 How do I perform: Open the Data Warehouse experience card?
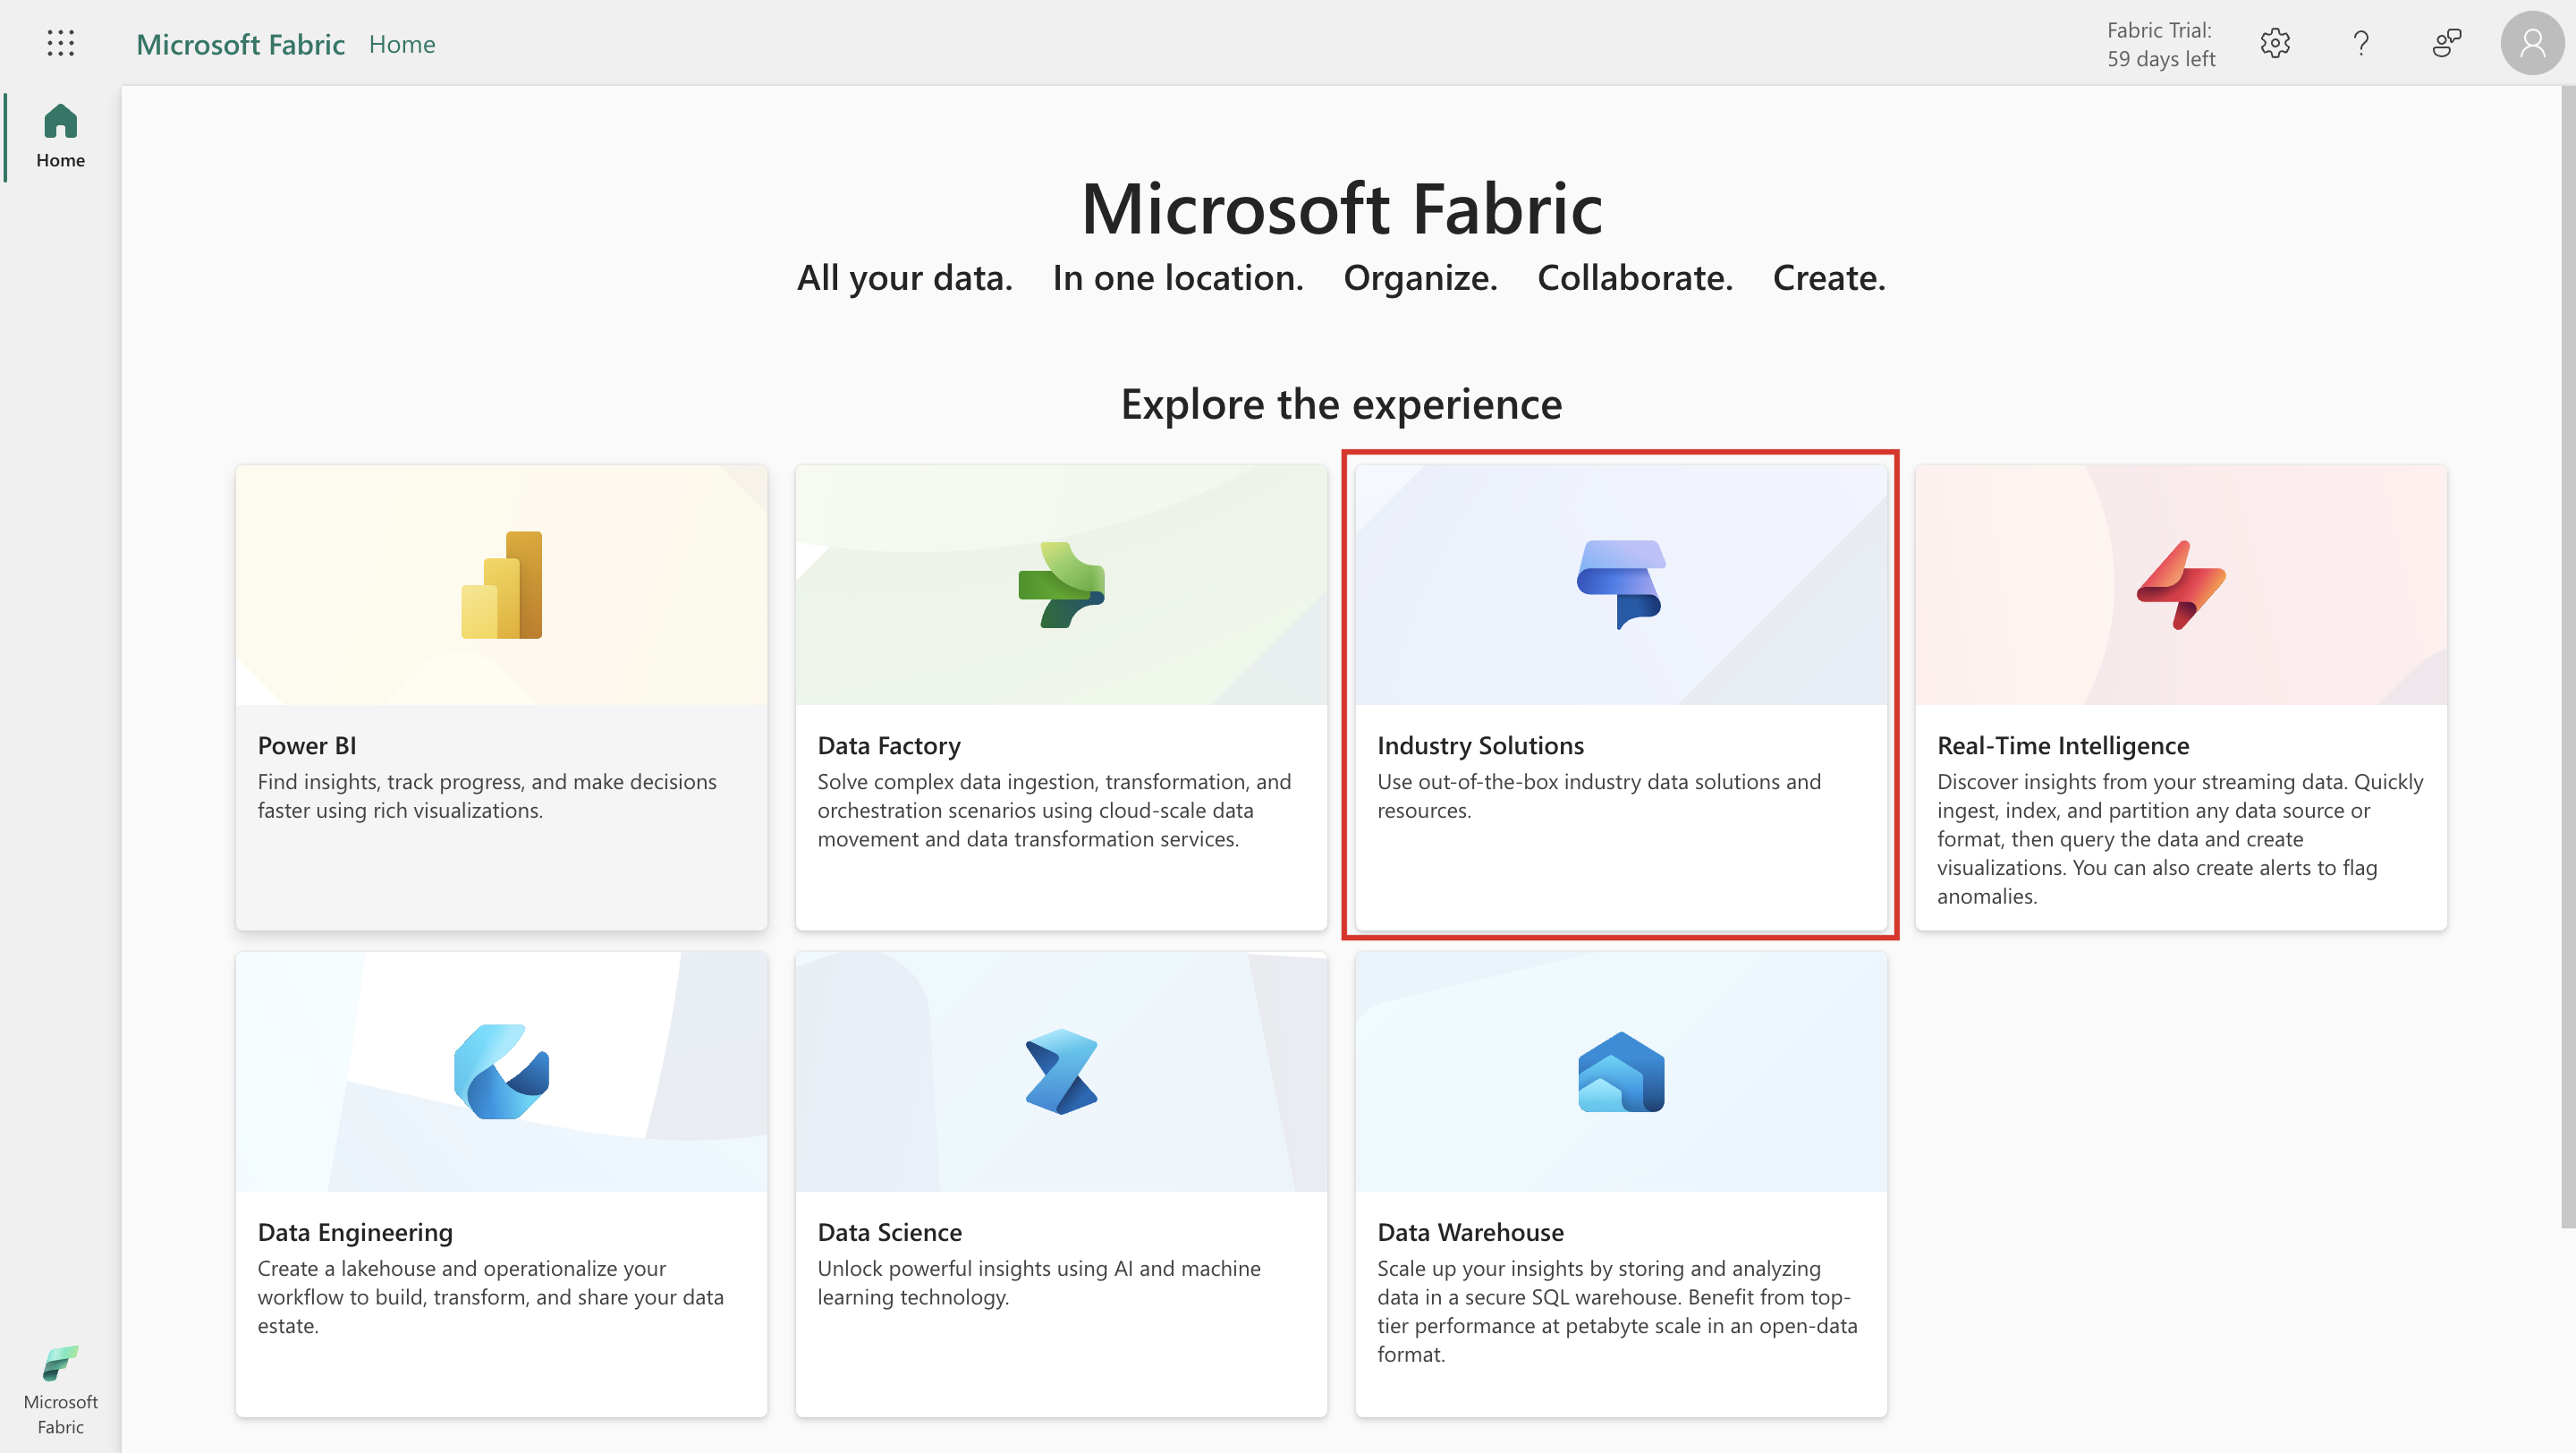[1620, 1185]
